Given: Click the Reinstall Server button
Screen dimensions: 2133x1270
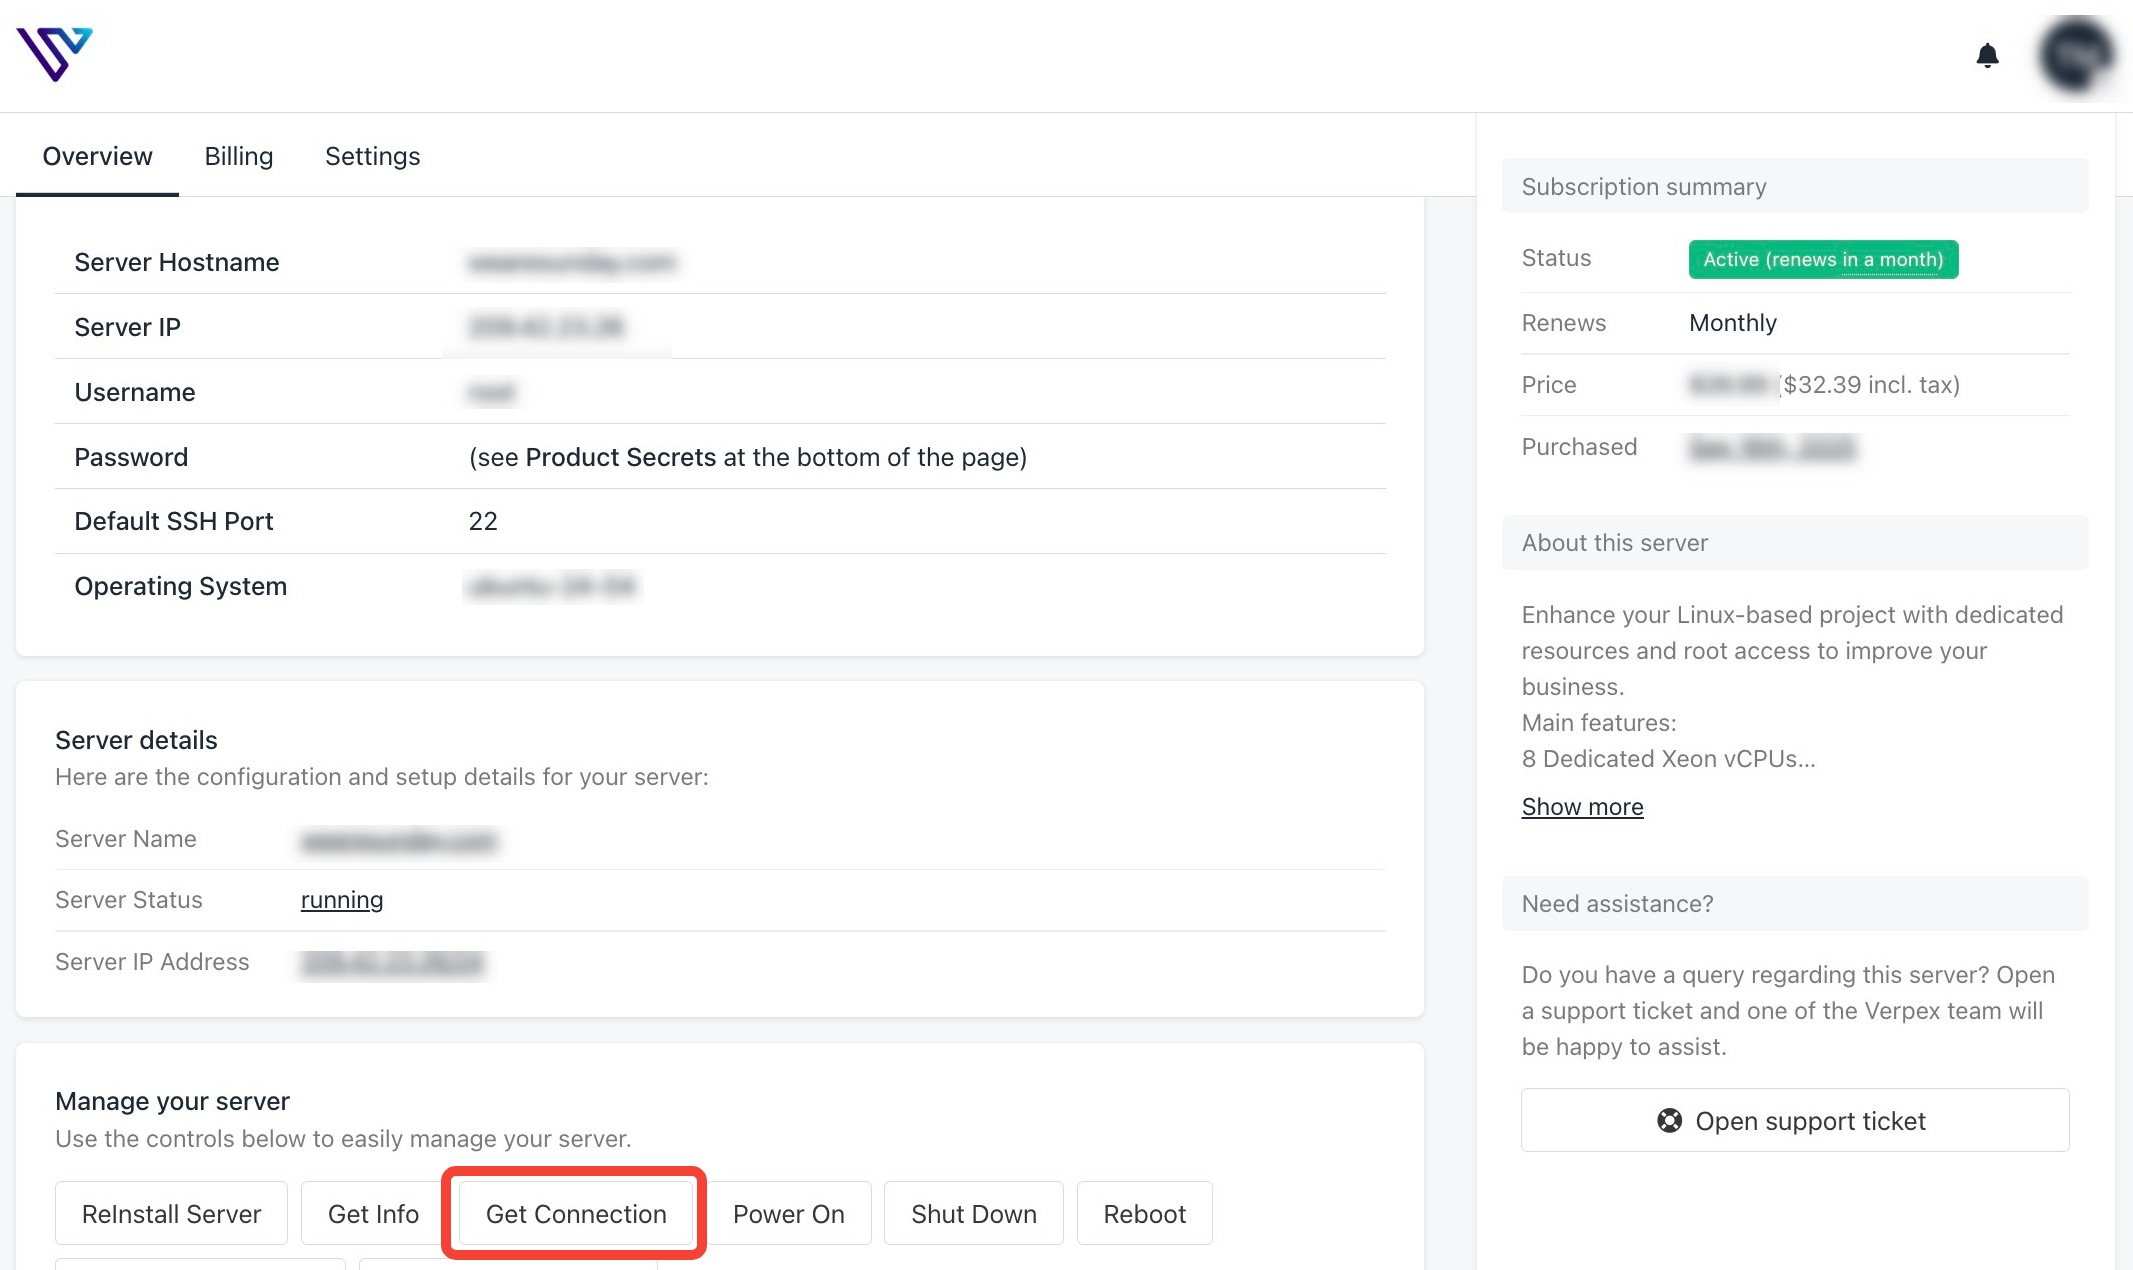Looking at the screenshot, I should point(171,1213).
